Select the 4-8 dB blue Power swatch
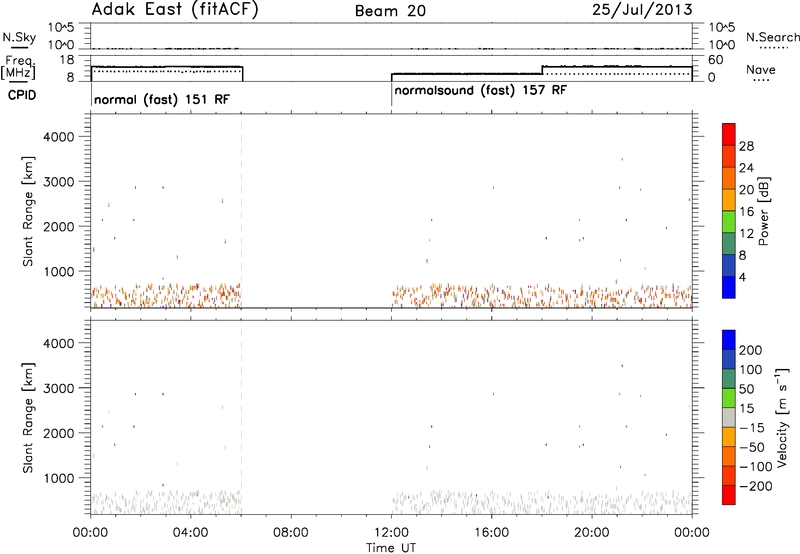Screen dimensions: 800x554 coord(729,266)
